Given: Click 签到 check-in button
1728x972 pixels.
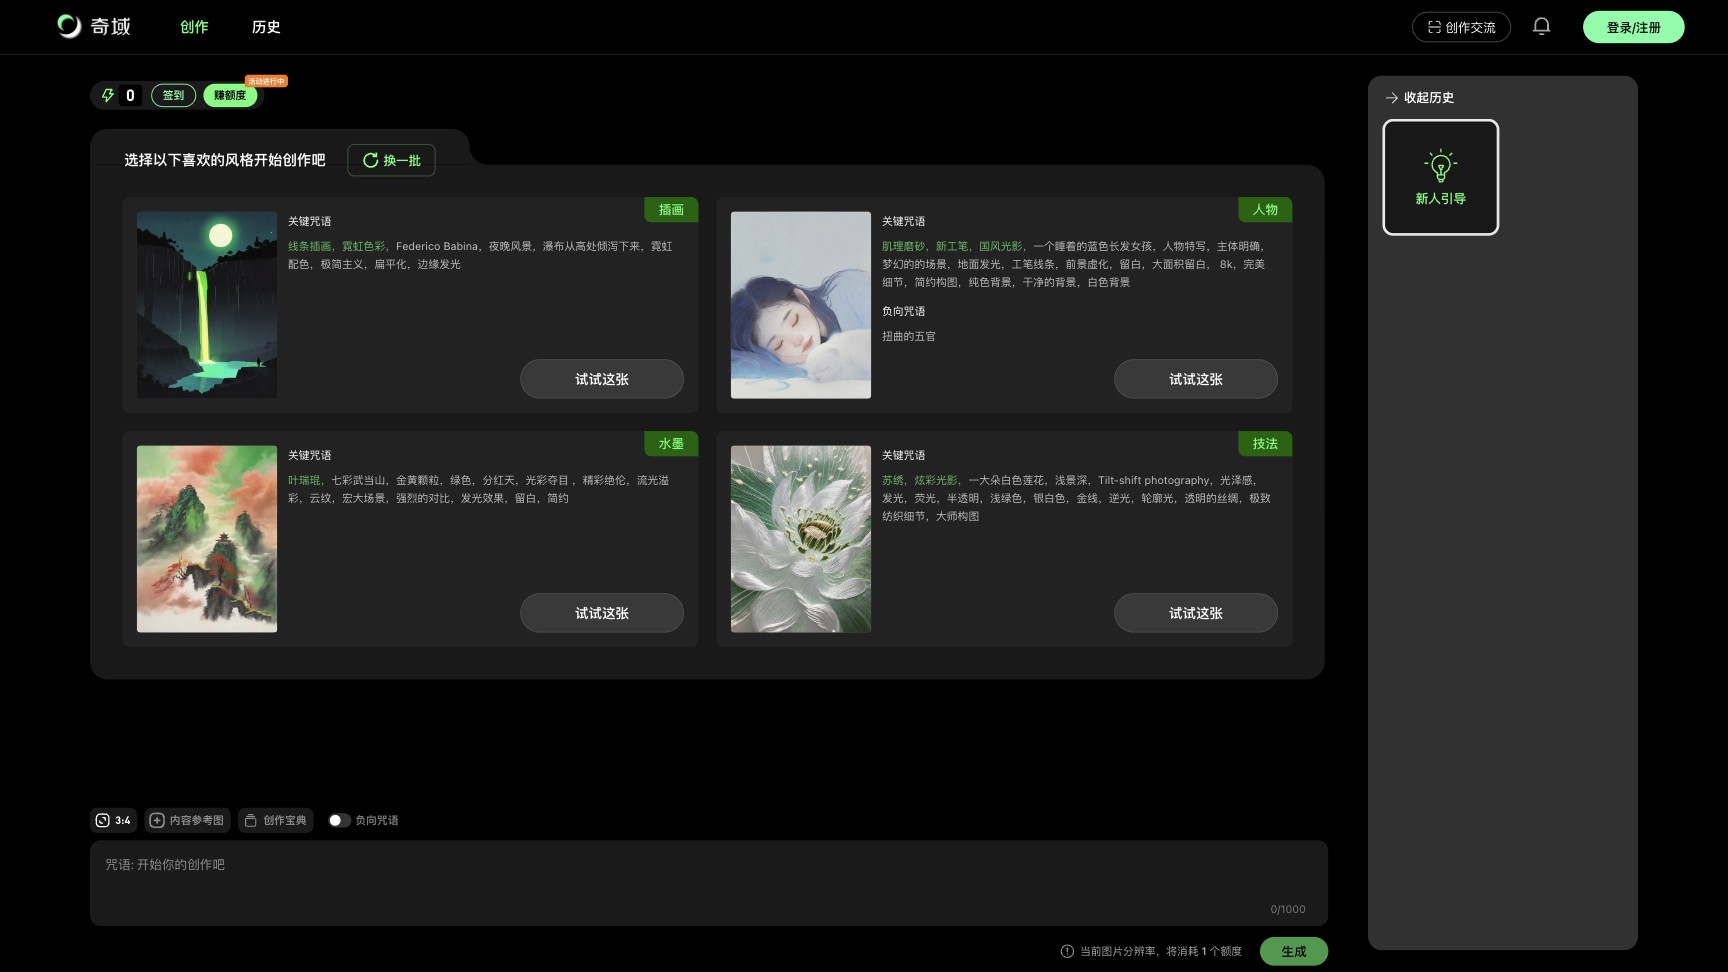Looking at the screenshot, I should coord(173,96).
